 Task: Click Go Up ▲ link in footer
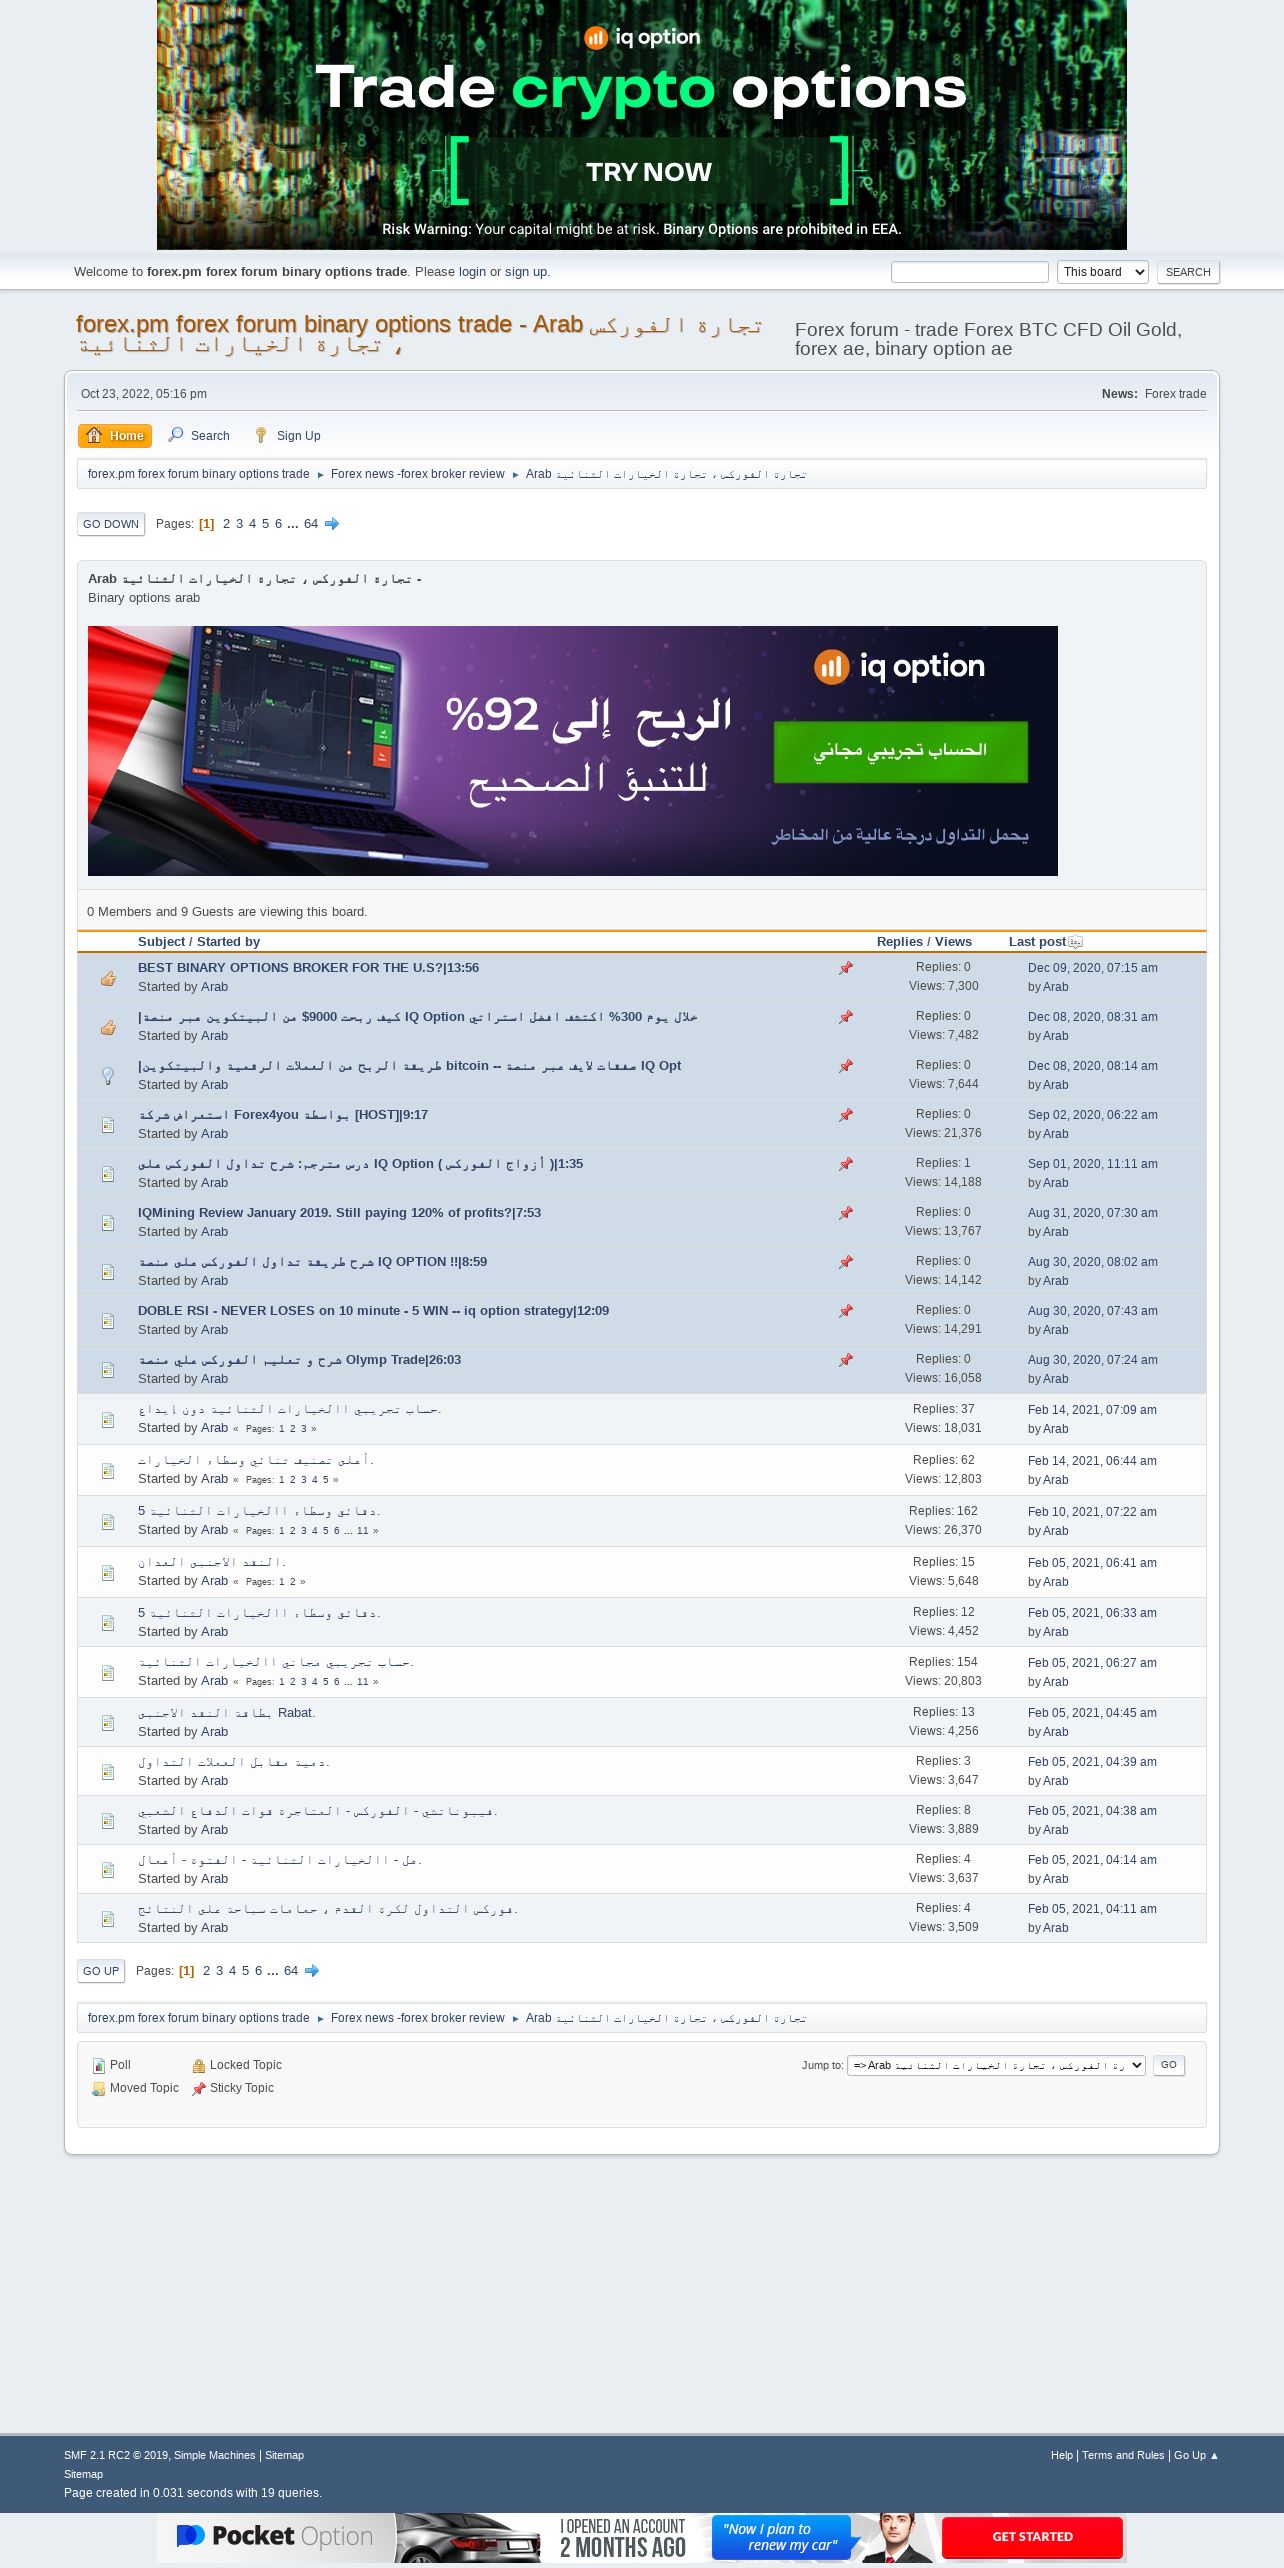[1197, 2455]
